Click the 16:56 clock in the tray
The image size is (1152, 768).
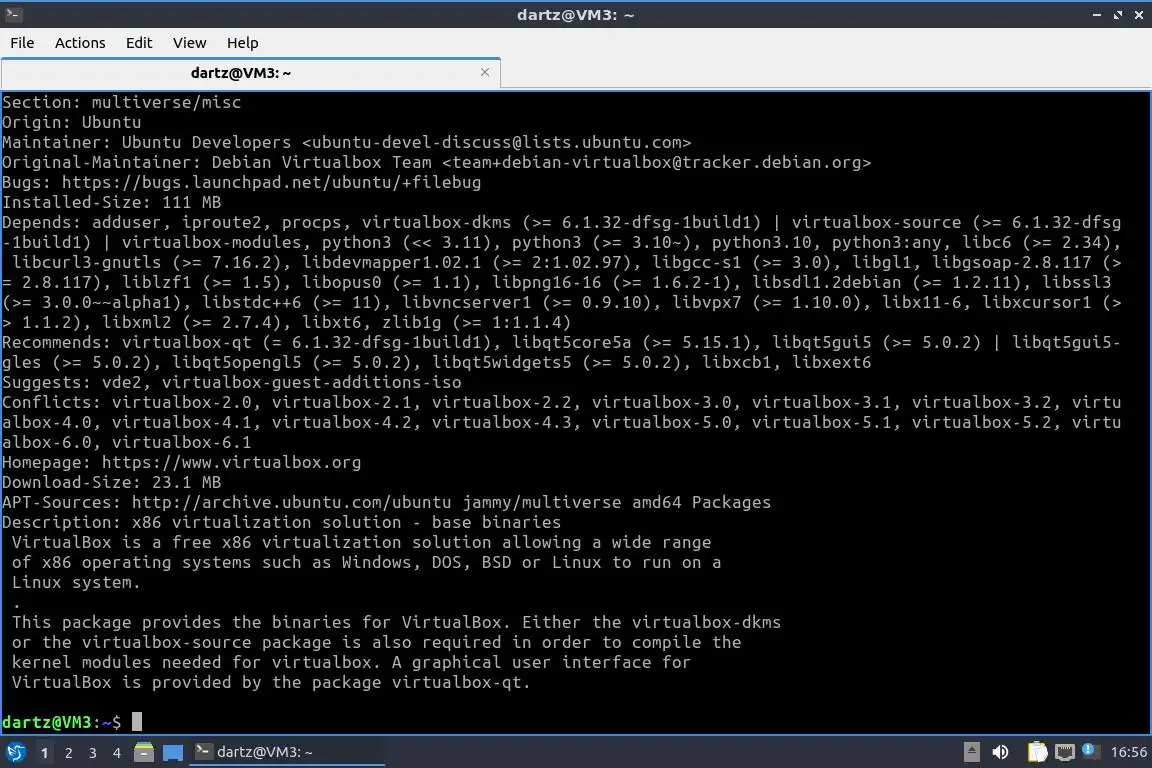point(1128,752)
